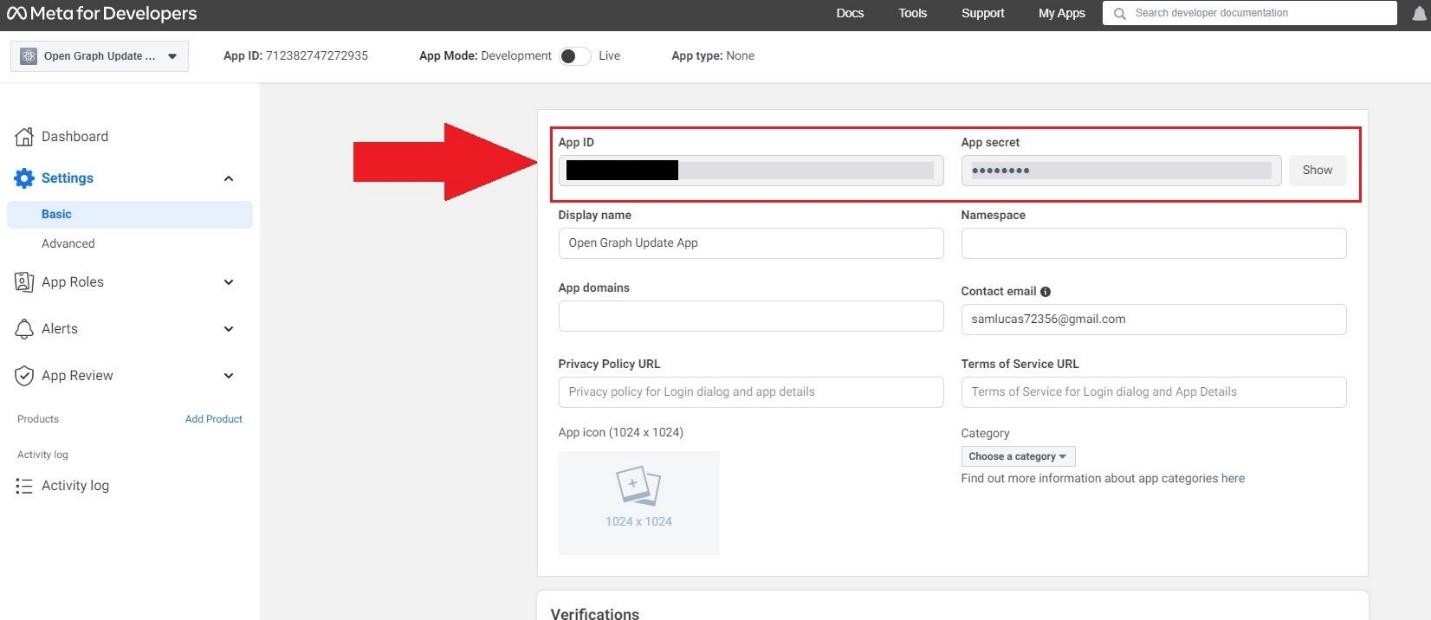Click the Products label in sidebar
This screenshot has height=620, width=1431.
tap(38, 419)
